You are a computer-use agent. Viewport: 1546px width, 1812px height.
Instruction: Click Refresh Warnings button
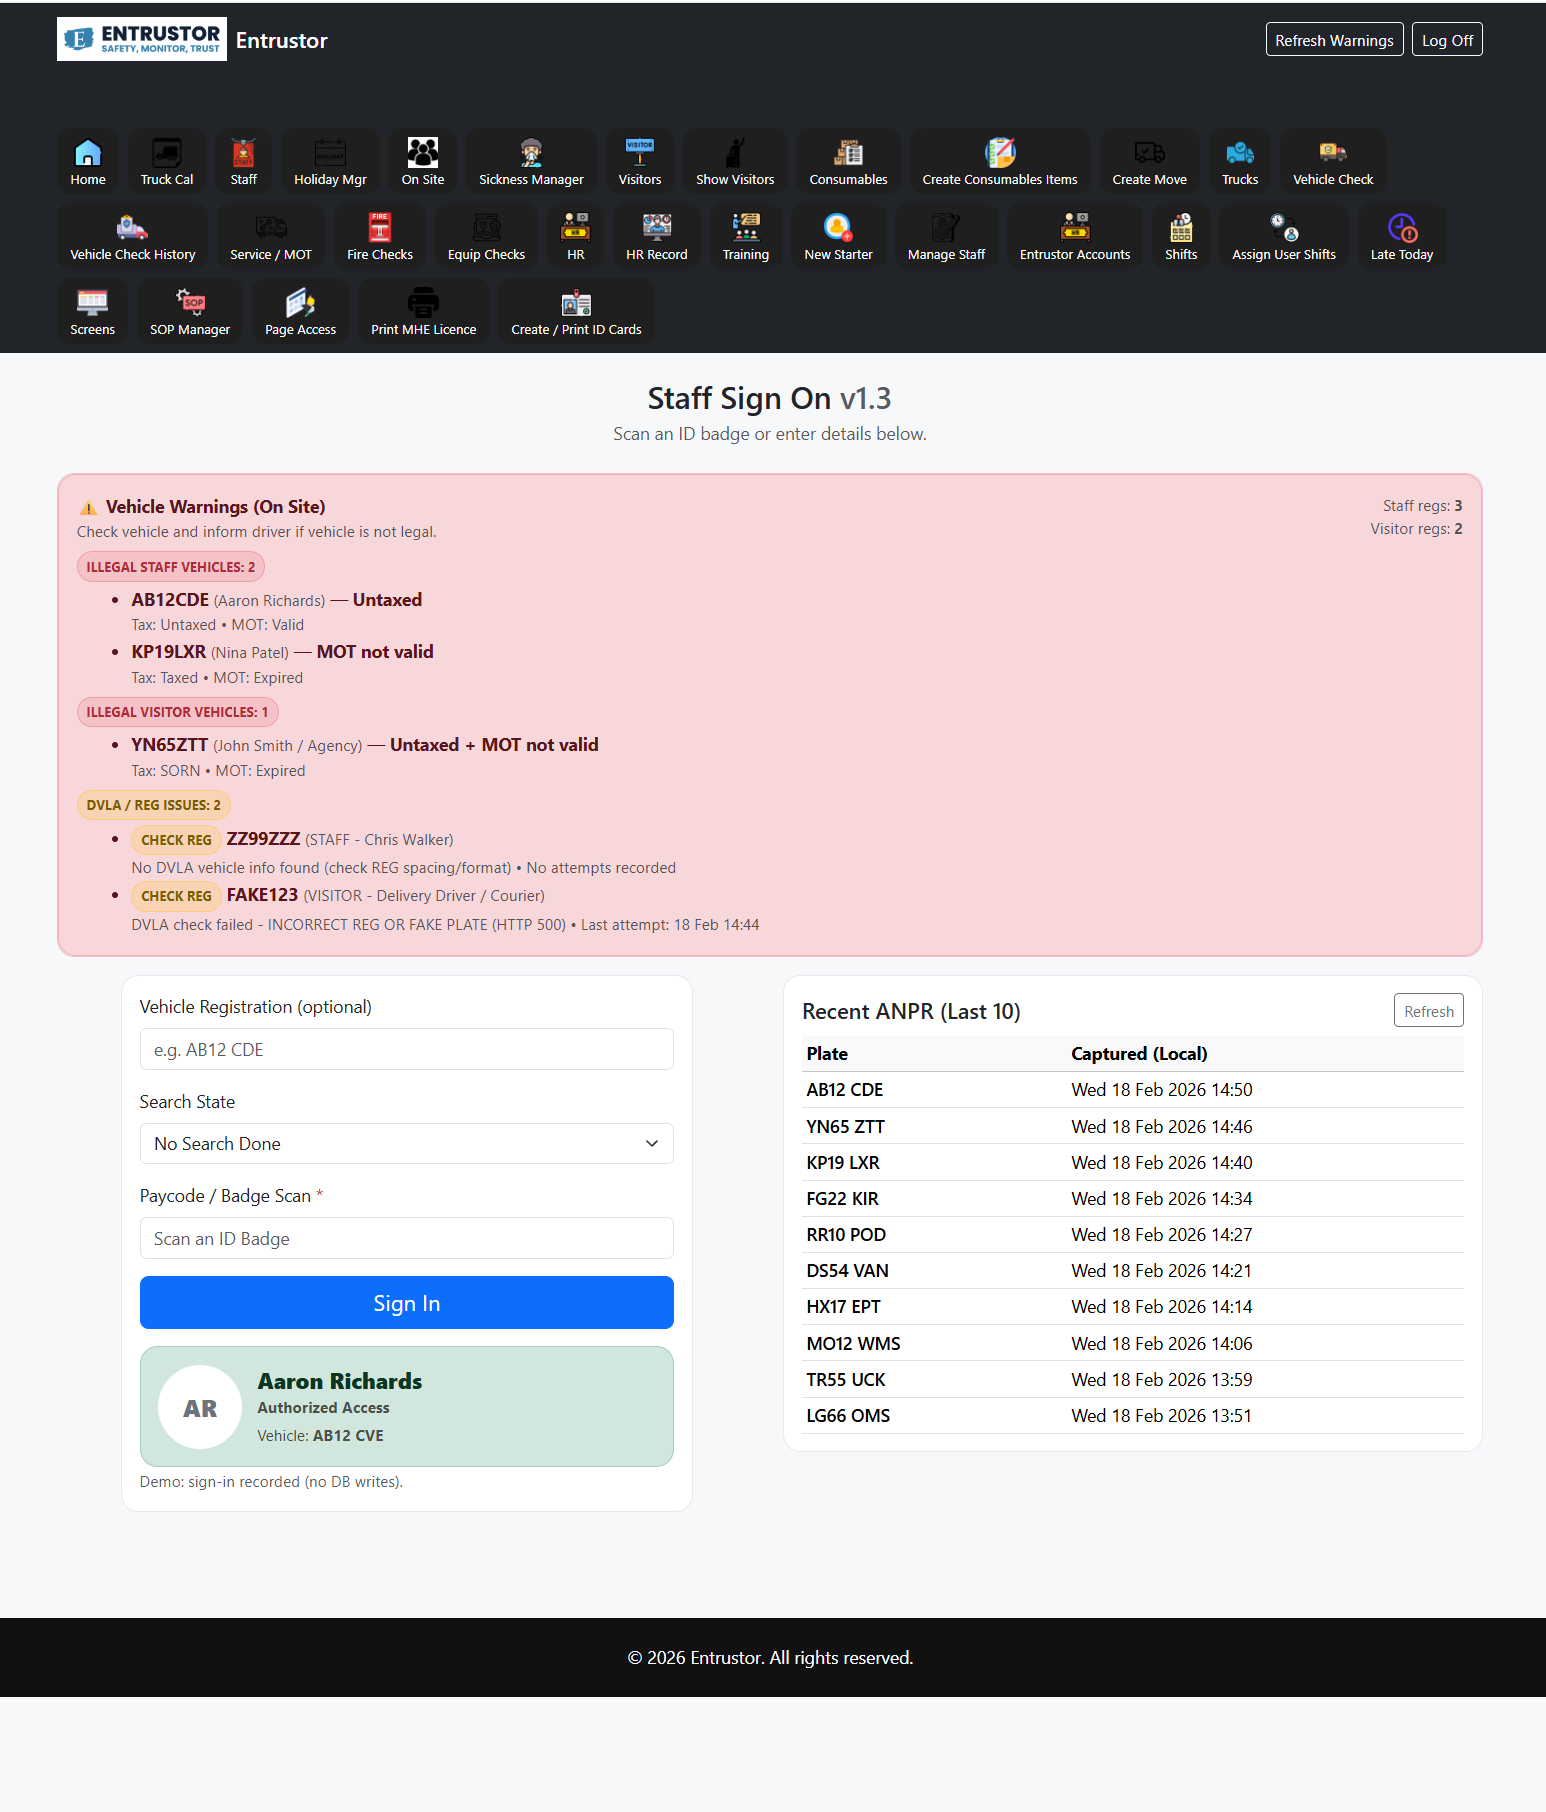pos(1334,40)
